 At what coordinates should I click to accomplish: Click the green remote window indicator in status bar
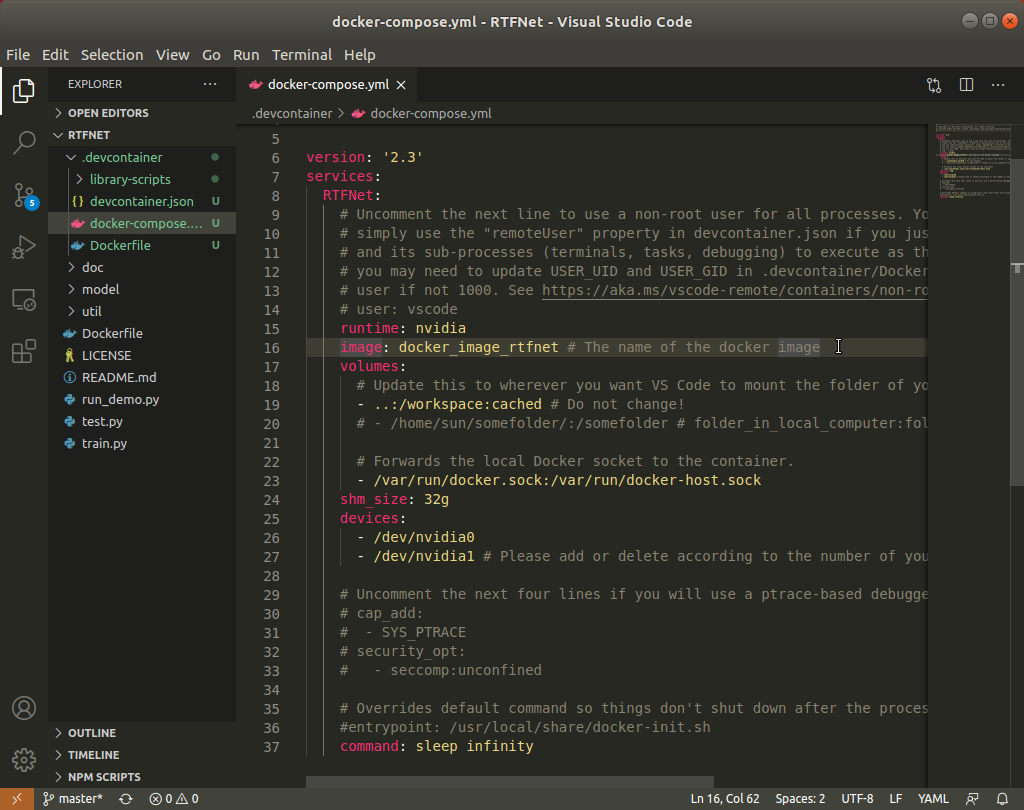17,799
